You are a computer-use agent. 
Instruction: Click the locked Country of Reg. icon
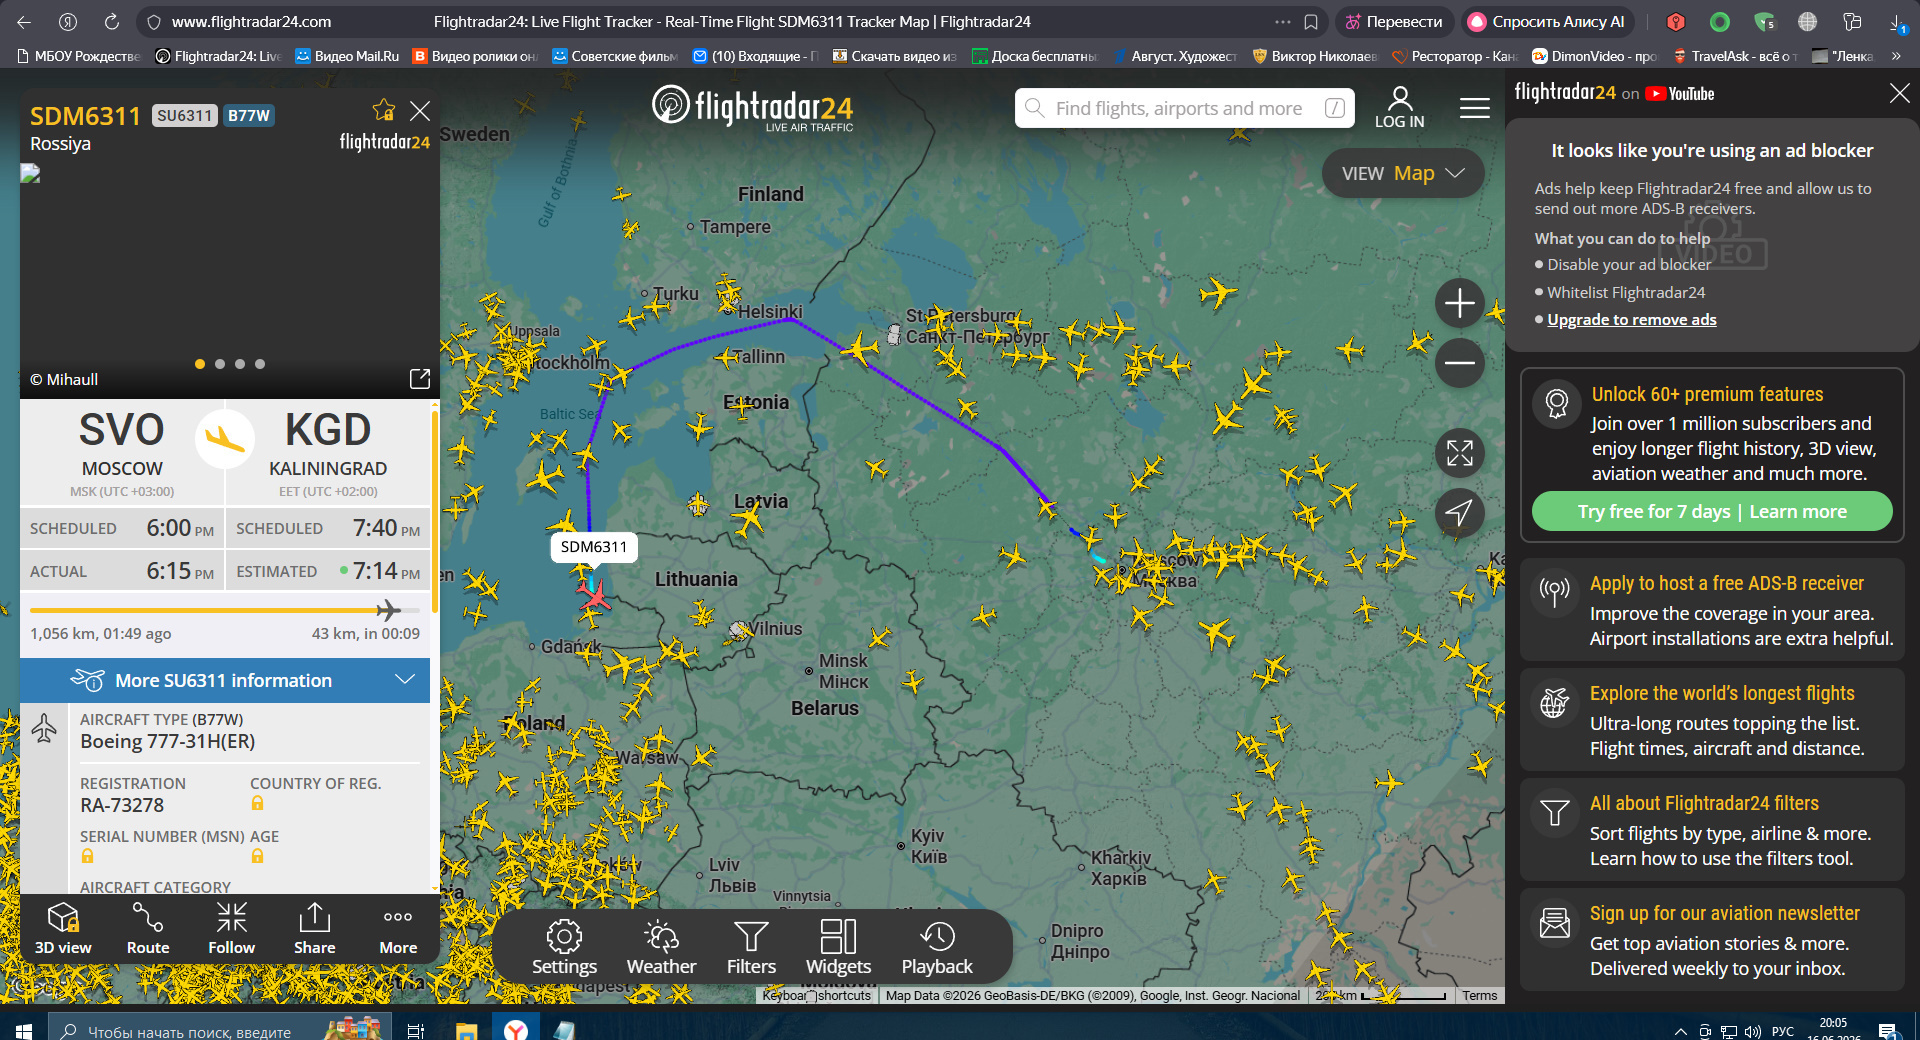[257, 803]
